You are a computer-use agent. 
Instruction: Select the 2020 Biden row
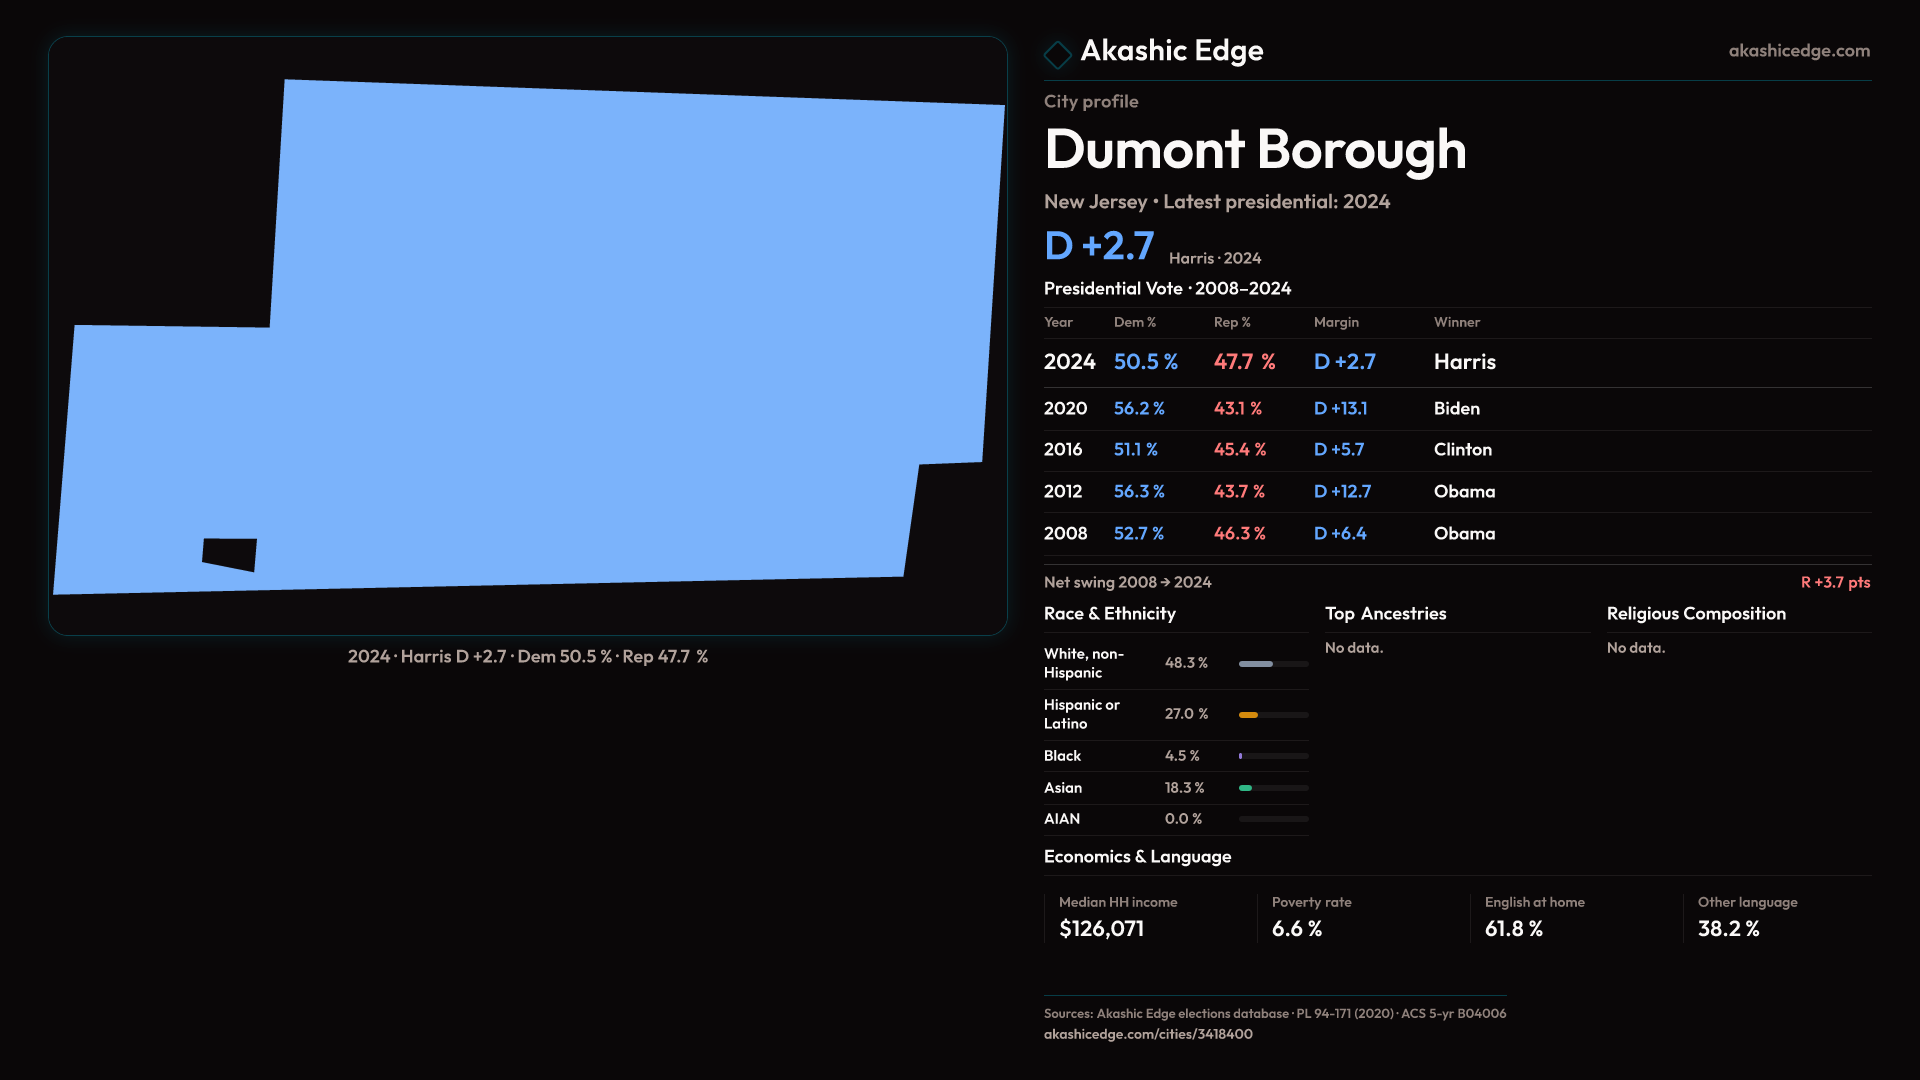click(1456, 409)
